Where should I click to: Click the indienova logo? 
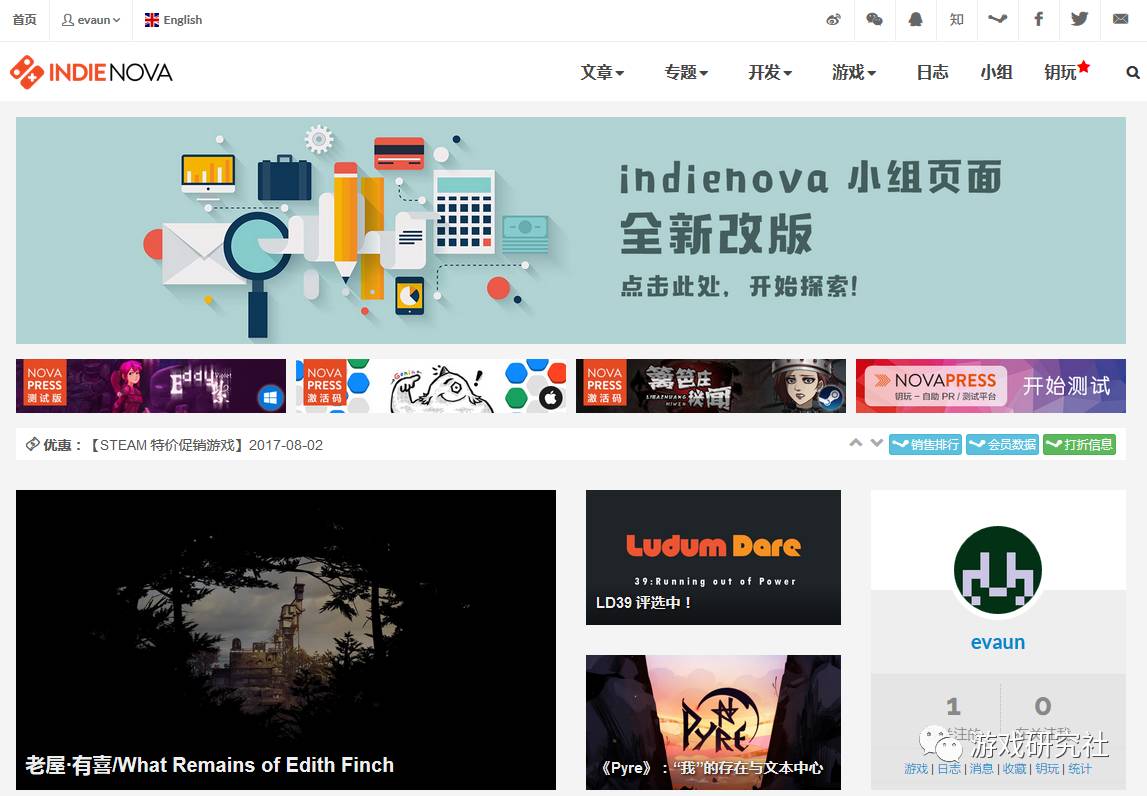click(91, 72)
